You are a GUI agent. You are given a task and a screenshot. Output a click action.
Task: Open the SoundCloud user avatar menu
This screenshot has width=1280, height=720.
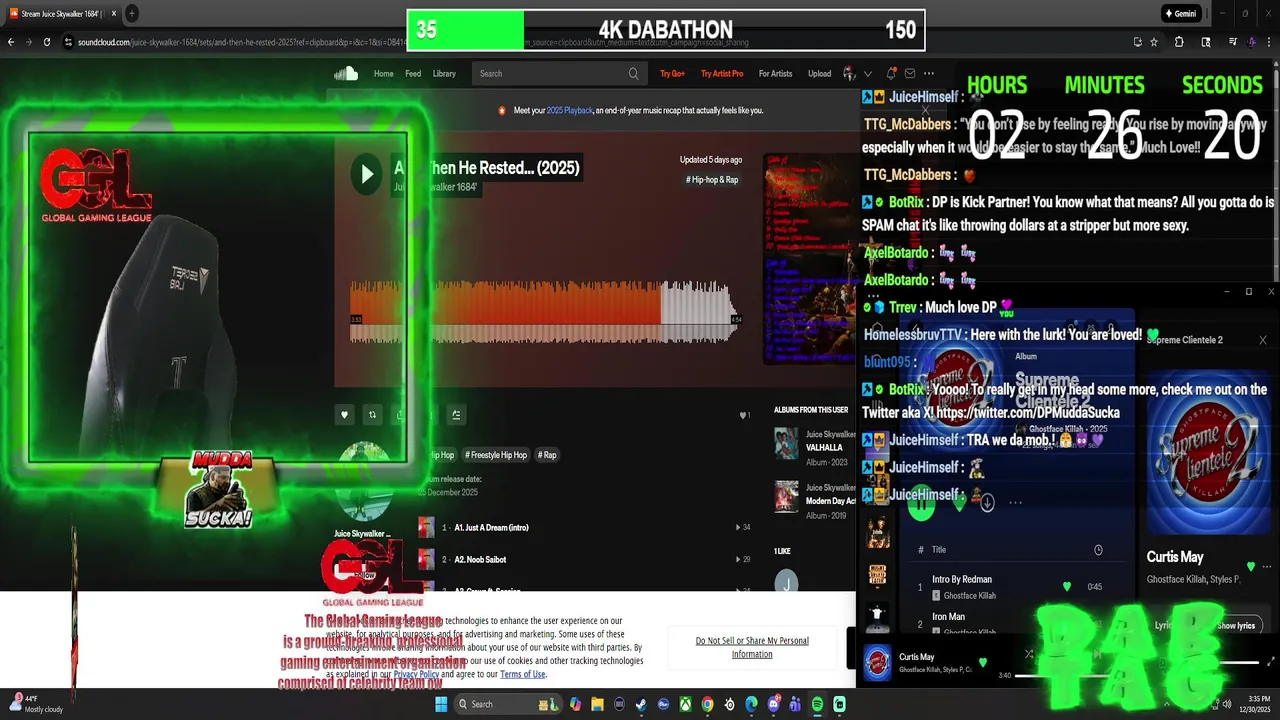[x=849, y=73]
